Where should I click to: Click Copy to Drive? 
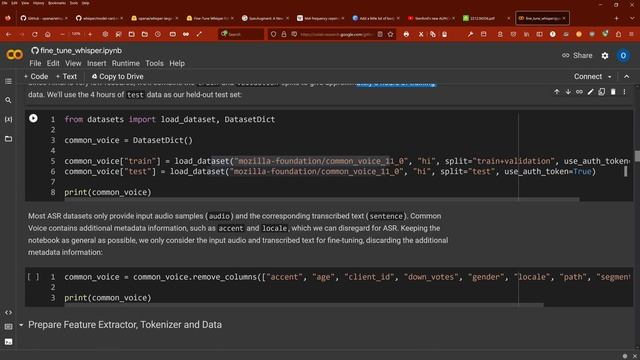(x=117, y=76)
